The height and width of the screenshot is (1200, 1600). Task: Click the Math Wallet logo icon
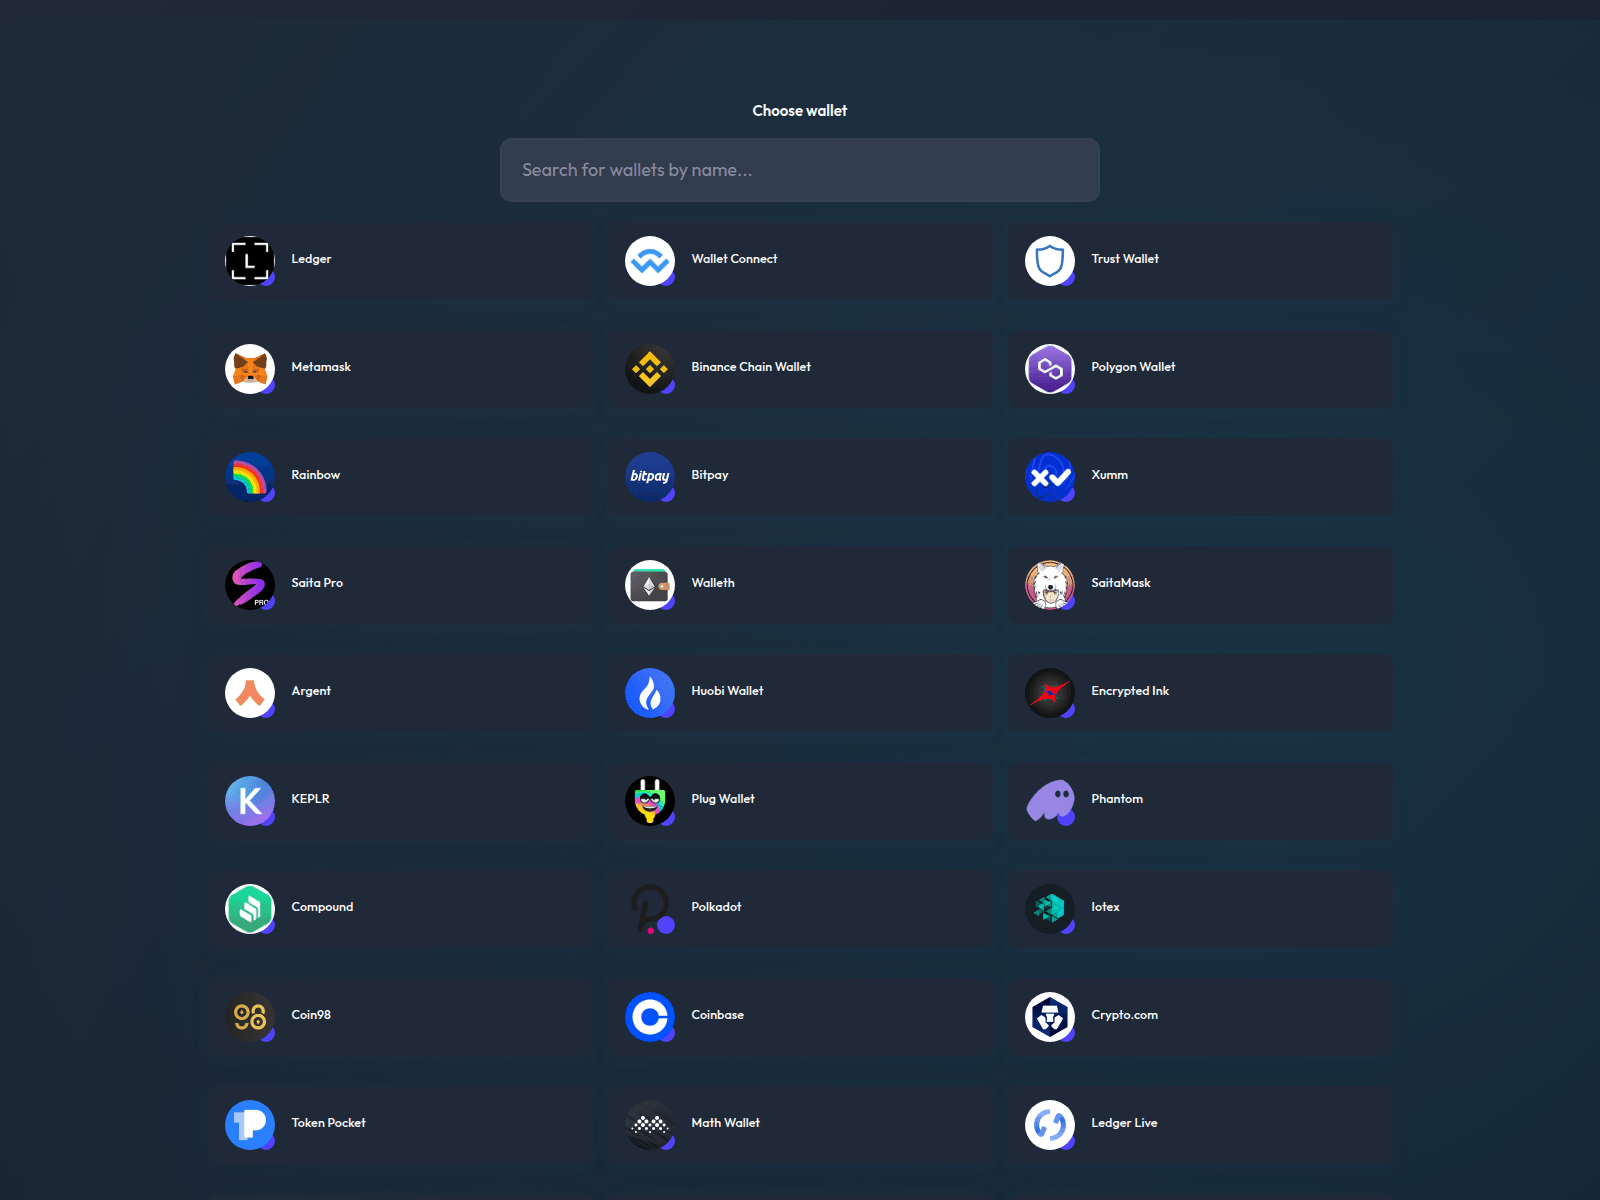click(650, 1125)
